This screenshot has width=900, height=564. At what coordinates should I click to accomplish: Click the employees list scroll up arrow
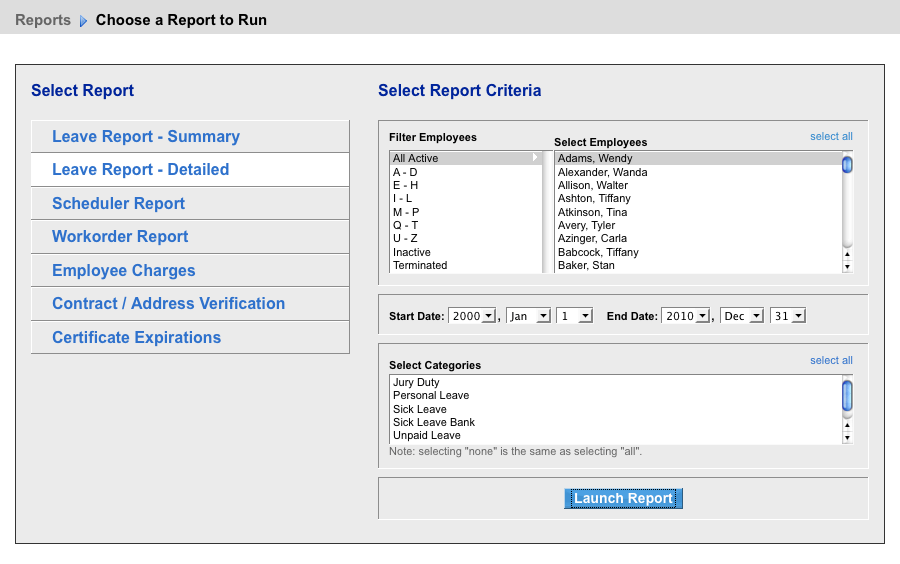pos(847,254)
